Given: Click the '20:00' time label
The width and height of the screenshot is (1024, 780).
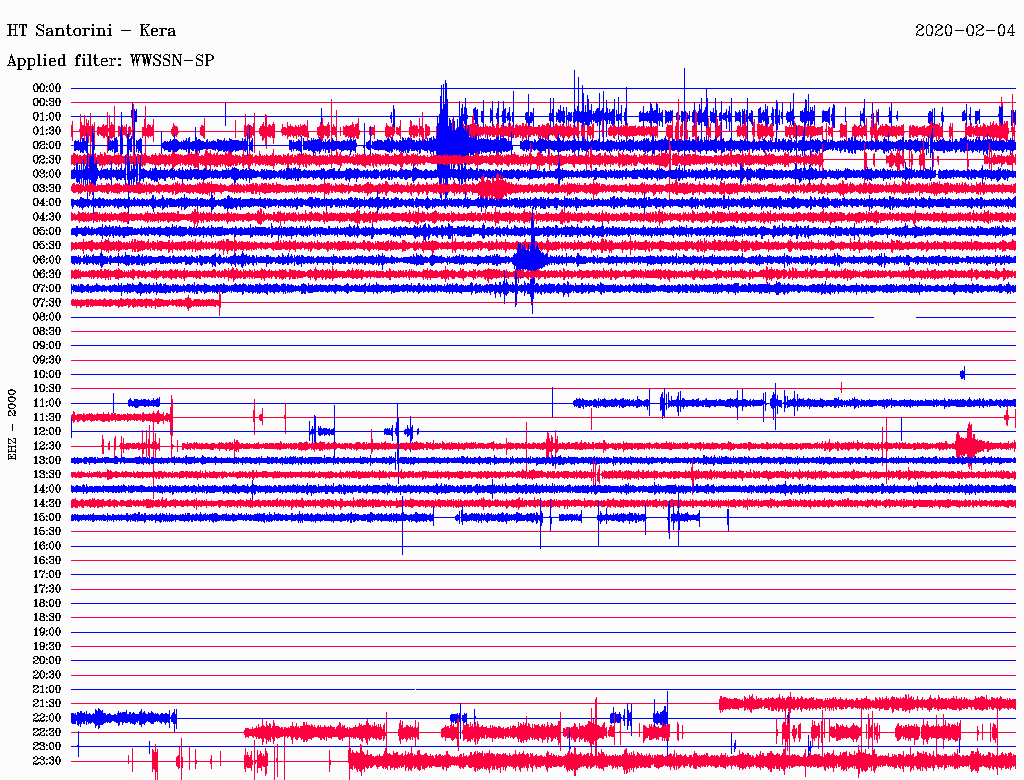Looking at the screenshot, I should click(47, 660).
